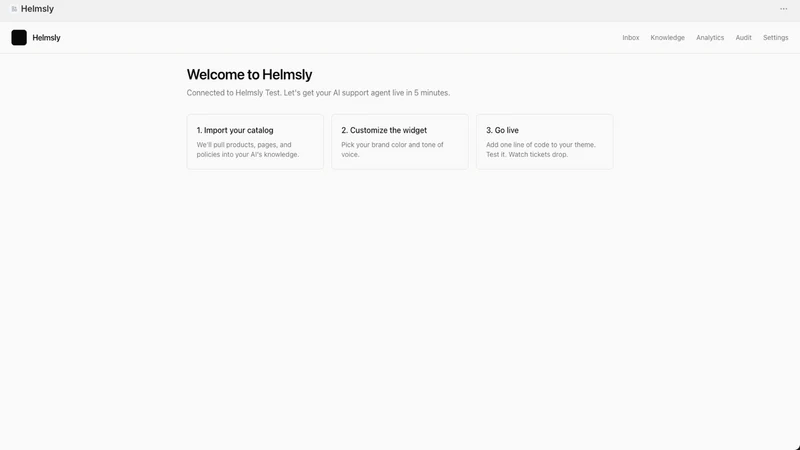Click the small icon beside the Helmsly title

coord(14,9)
